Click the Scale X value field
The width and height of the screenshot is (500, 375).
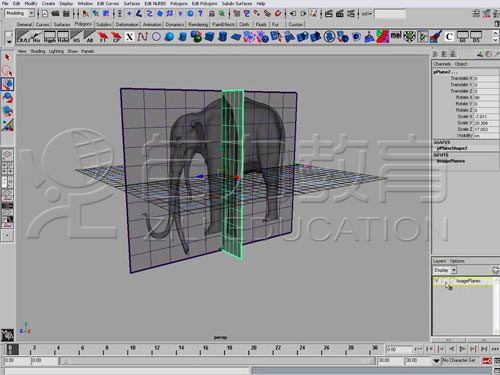(x=486, y=117)
